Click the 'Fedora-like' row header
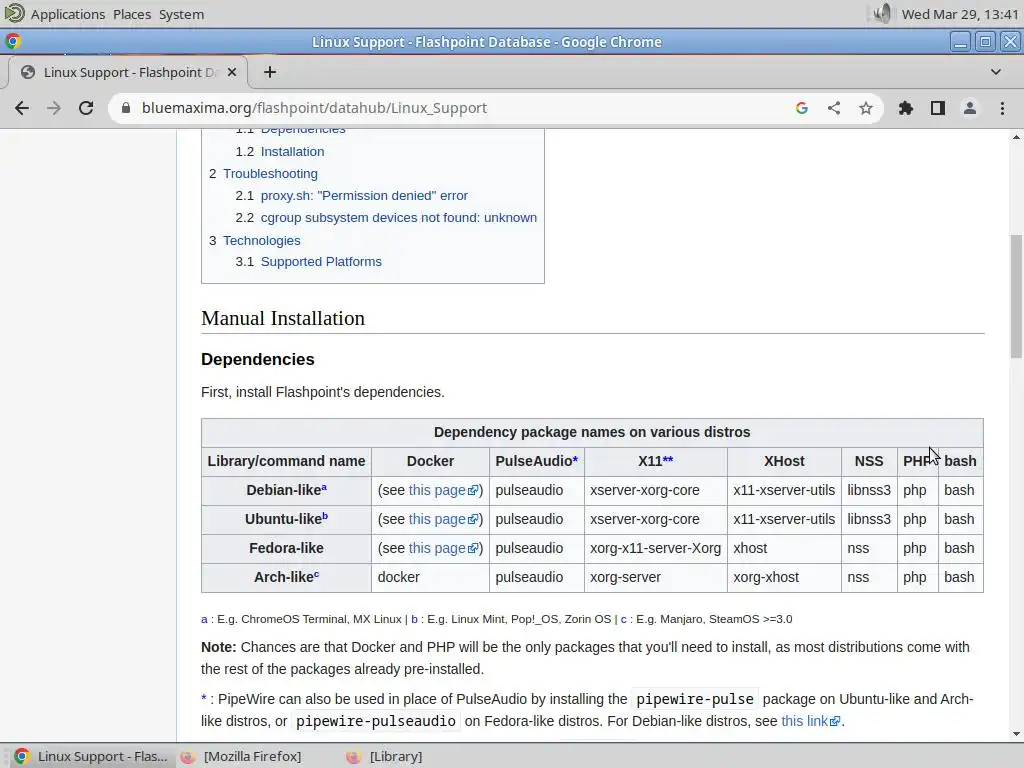The image size is (1024, 768). point(286,548)
